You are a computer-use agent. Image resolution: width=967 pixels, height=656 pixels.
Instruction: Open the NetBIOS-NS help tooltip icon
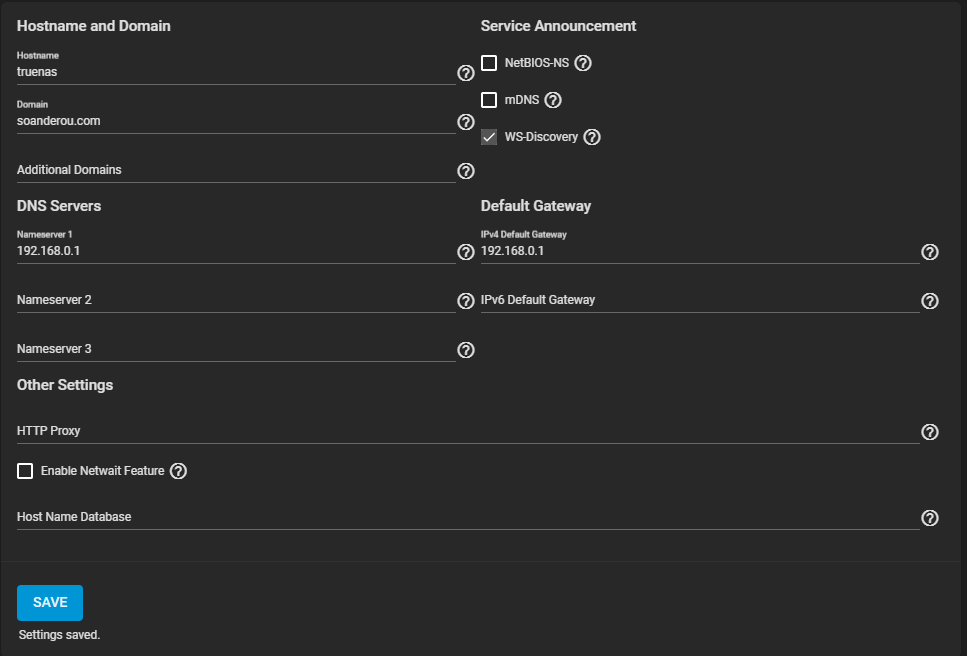pyautogui.click(x=584, y=63)
